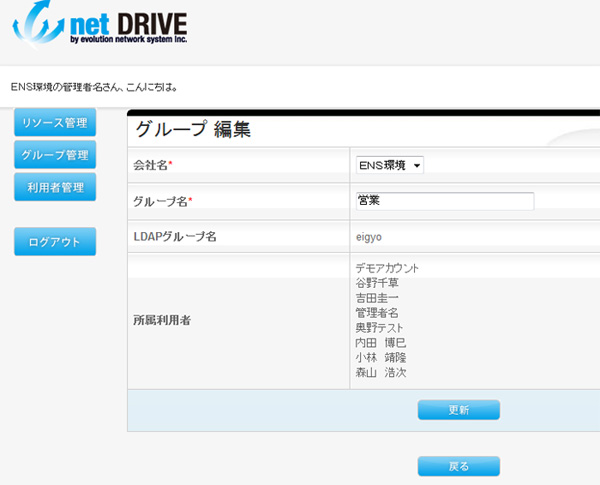The image size is (600, 485).
Task: Click the グループ 編集 heading
Action: pos(192,129)
